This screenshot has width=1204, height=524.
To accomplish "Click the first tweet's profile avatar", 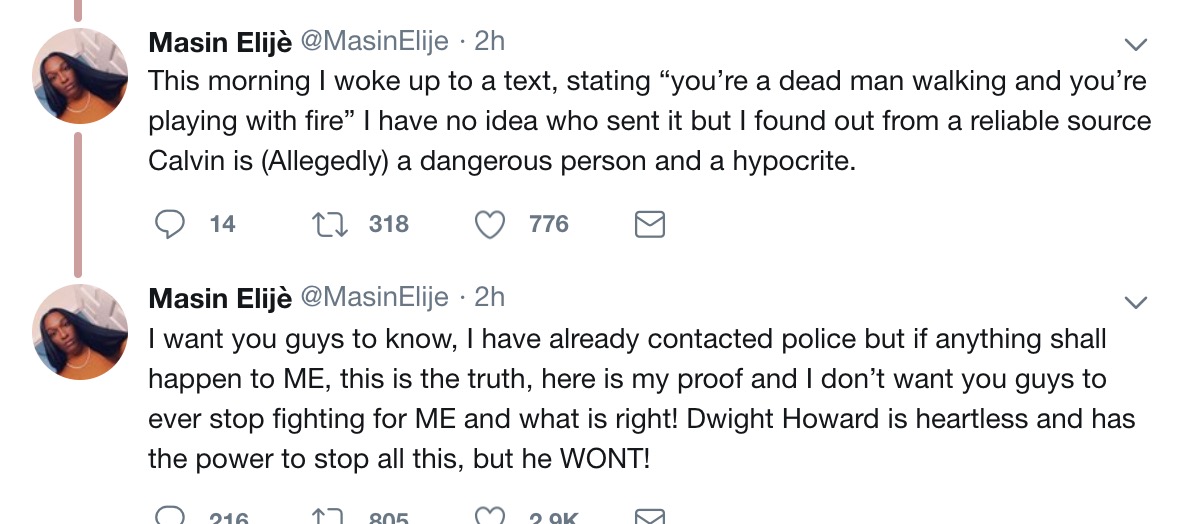I will click(x=79, y=77).
